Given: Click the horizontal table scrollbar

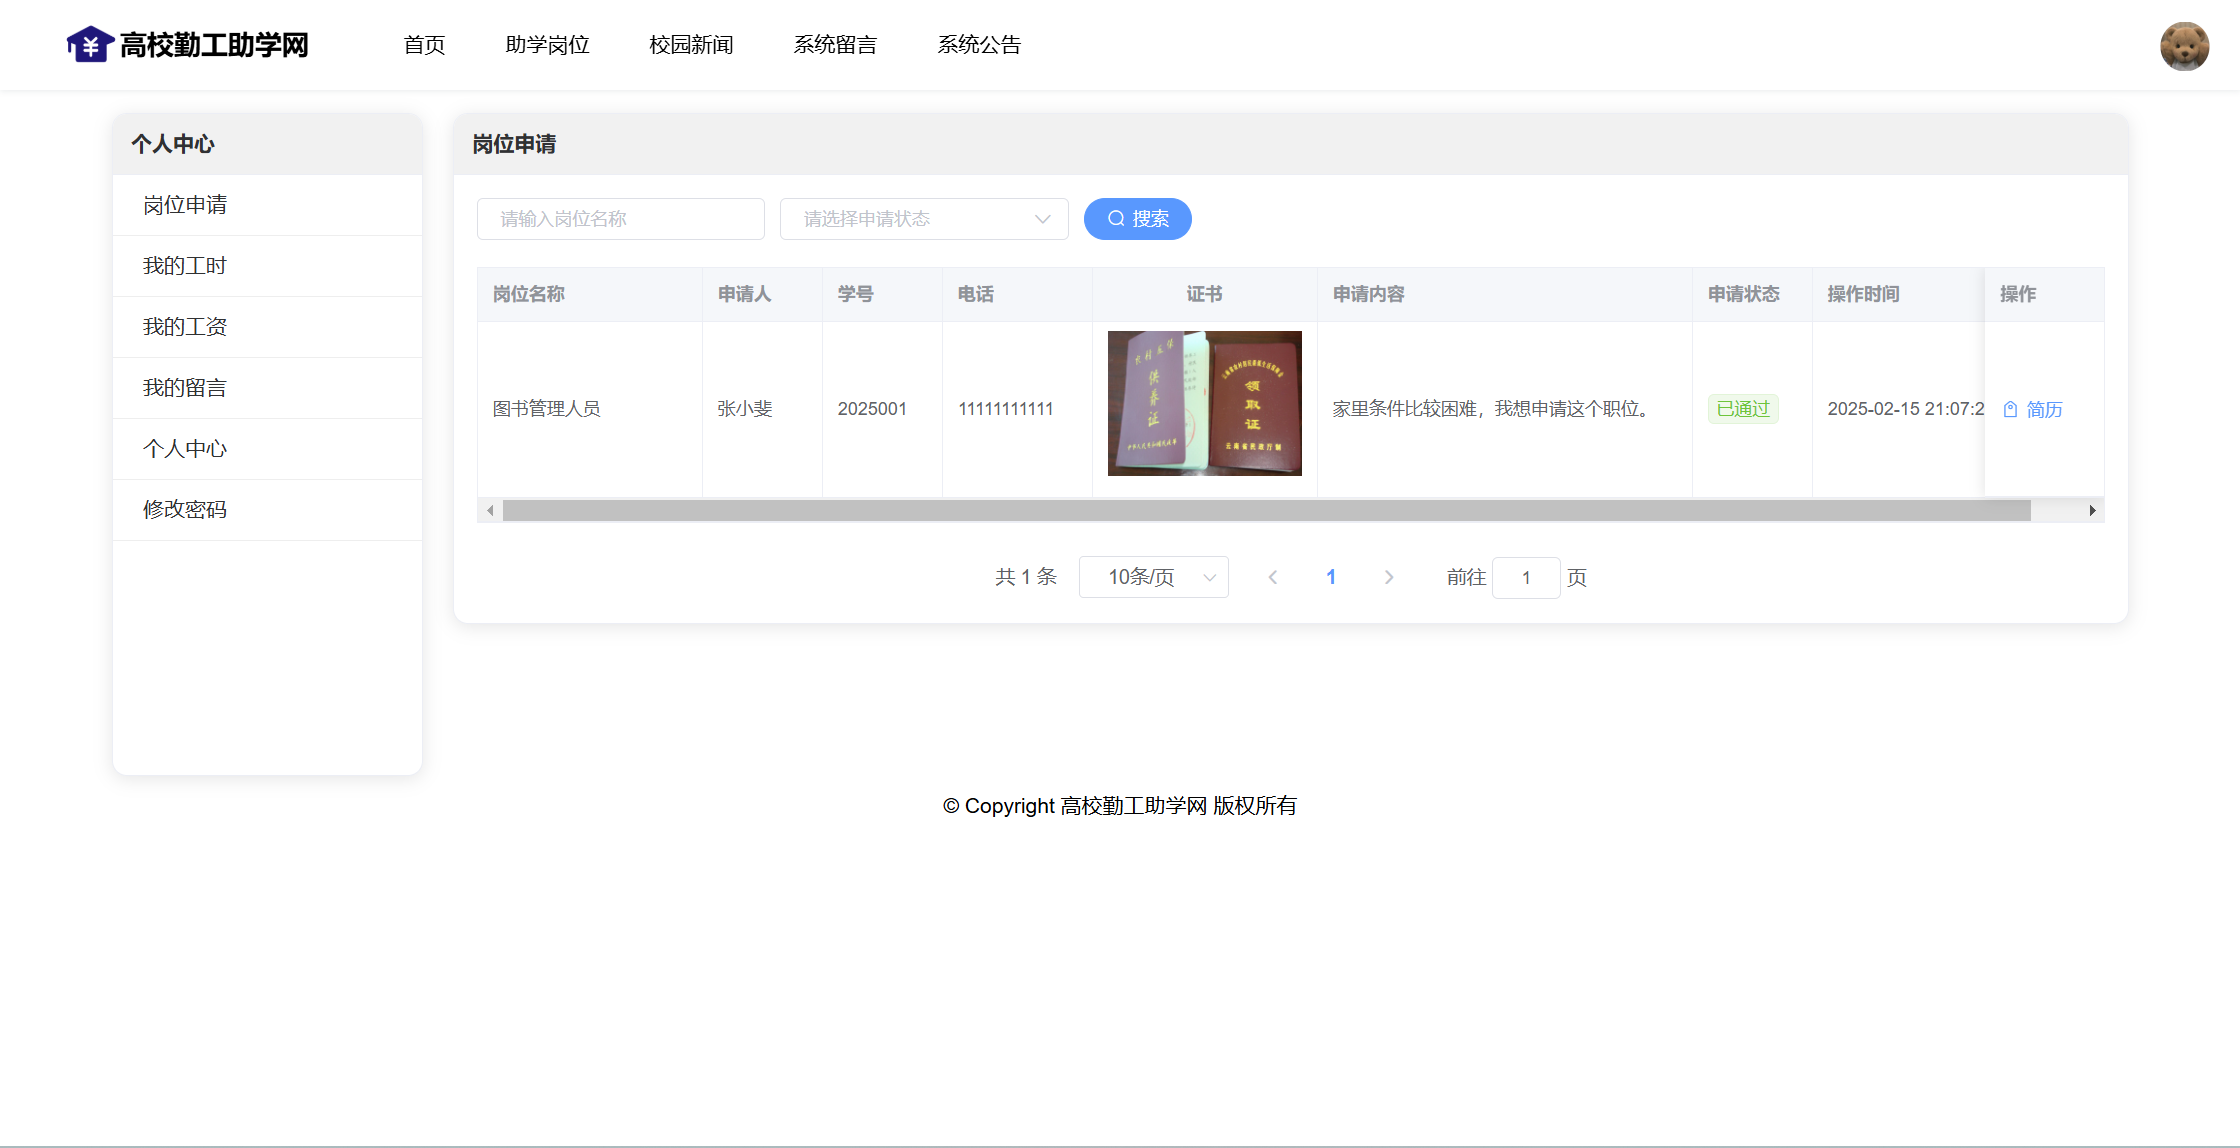Looking at the screenshot, I should (1266, 511).
